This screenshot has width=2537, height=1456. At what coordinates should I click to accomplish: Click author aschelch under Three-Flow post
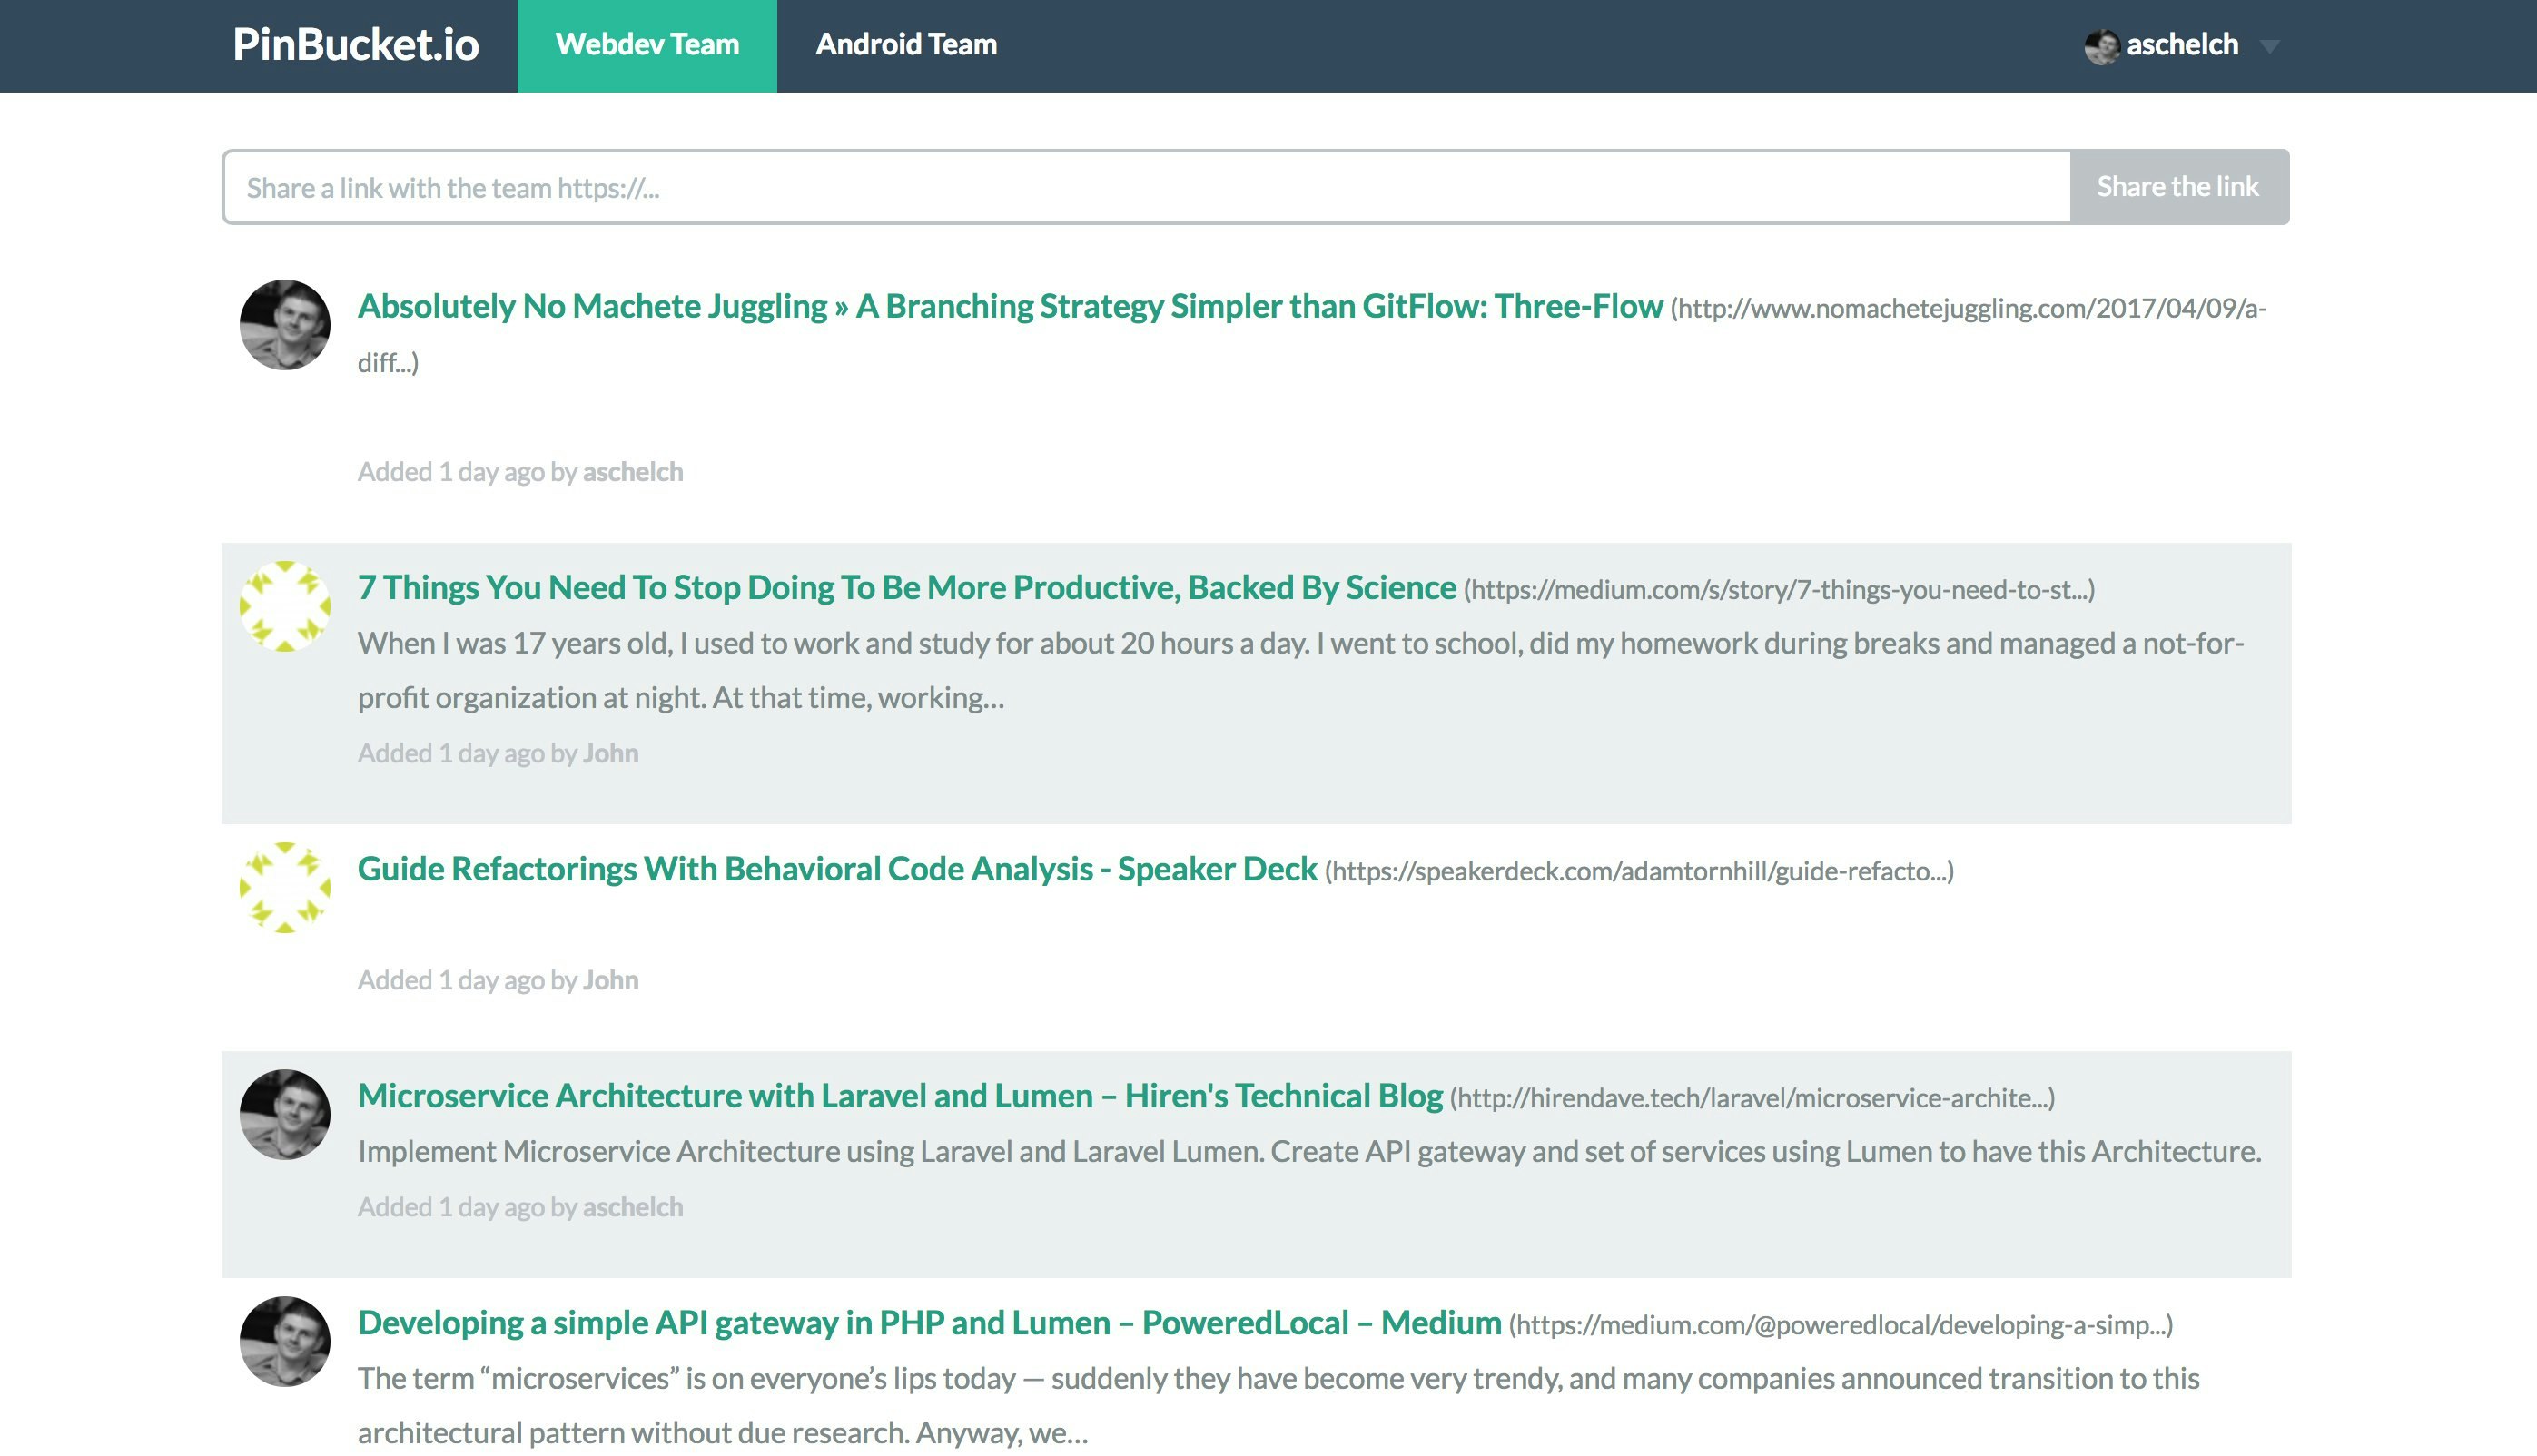pos(632,472)
